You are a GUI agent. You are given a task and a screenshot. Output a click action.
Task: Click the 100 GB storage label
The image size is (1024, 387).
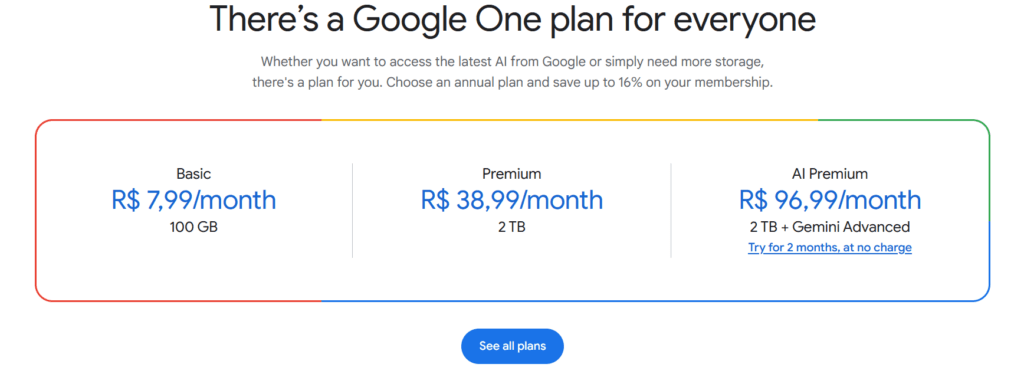coord(194,228)
